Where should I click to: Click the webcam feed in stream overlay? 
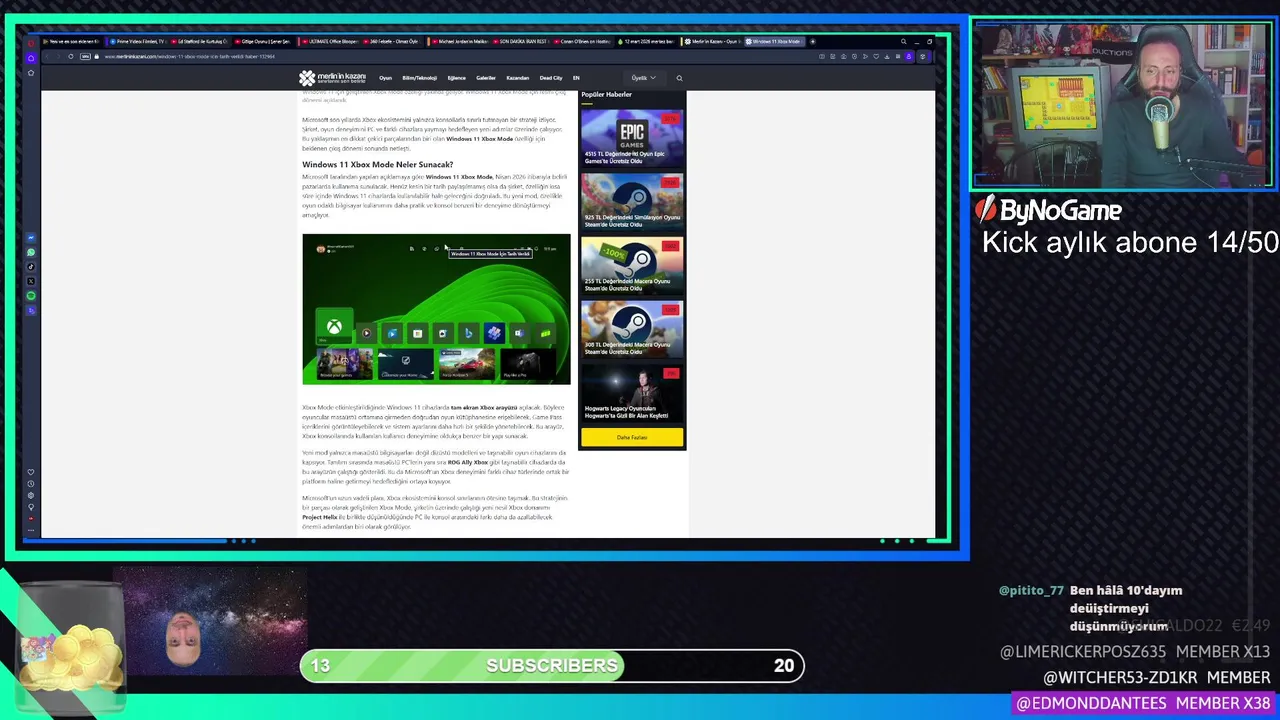point(1122,104)
